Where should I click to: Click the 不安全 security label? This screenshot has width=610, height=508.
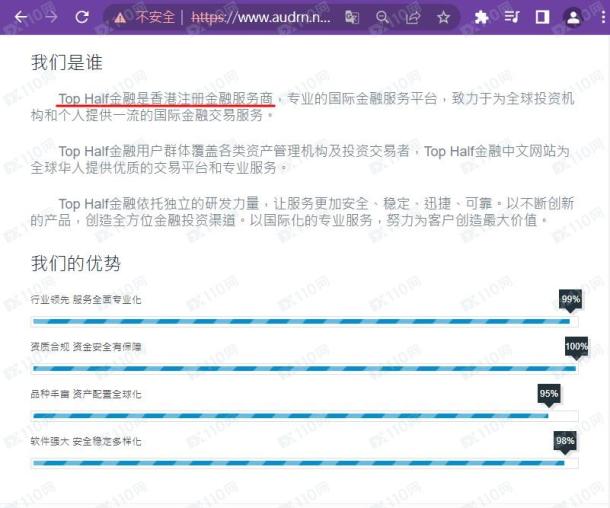click(x=155, y=17)
